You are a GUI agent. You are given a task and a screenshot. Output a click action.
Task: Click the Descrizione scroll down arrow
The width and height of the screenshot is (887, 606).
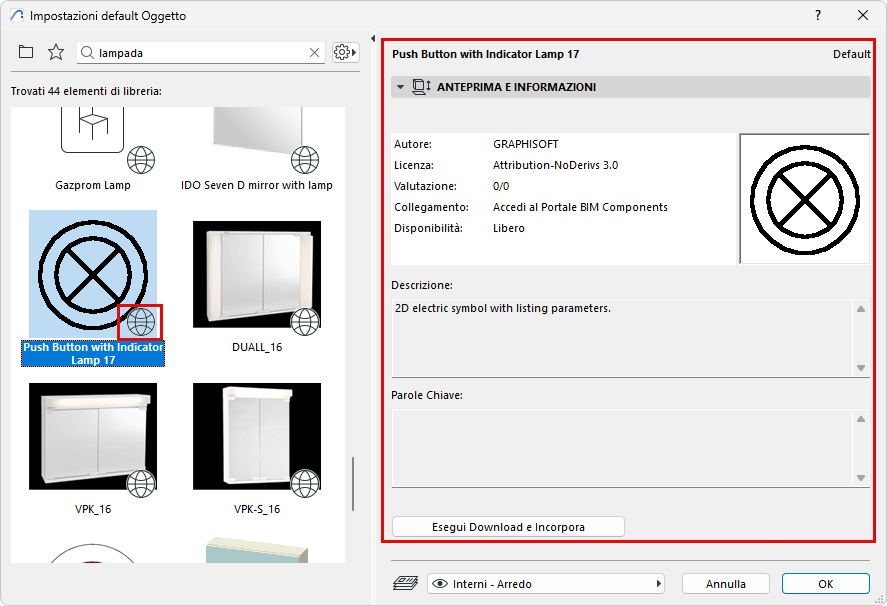click(860, 368)
